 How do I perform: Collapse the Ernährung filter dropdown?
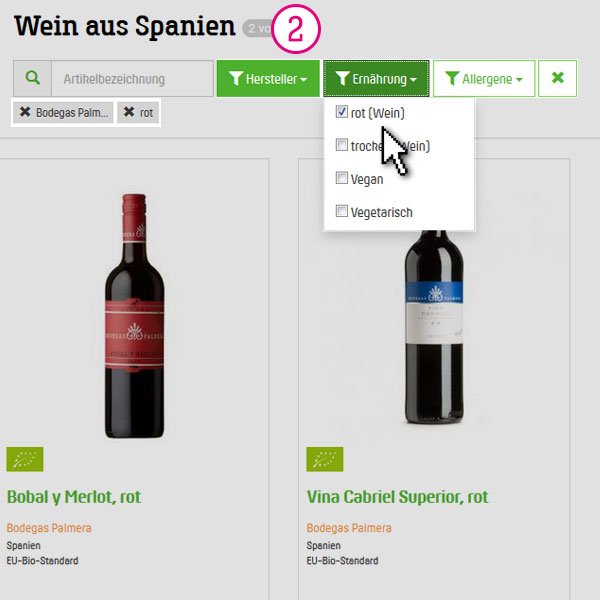pyautogui.click(x=376, y=78)
